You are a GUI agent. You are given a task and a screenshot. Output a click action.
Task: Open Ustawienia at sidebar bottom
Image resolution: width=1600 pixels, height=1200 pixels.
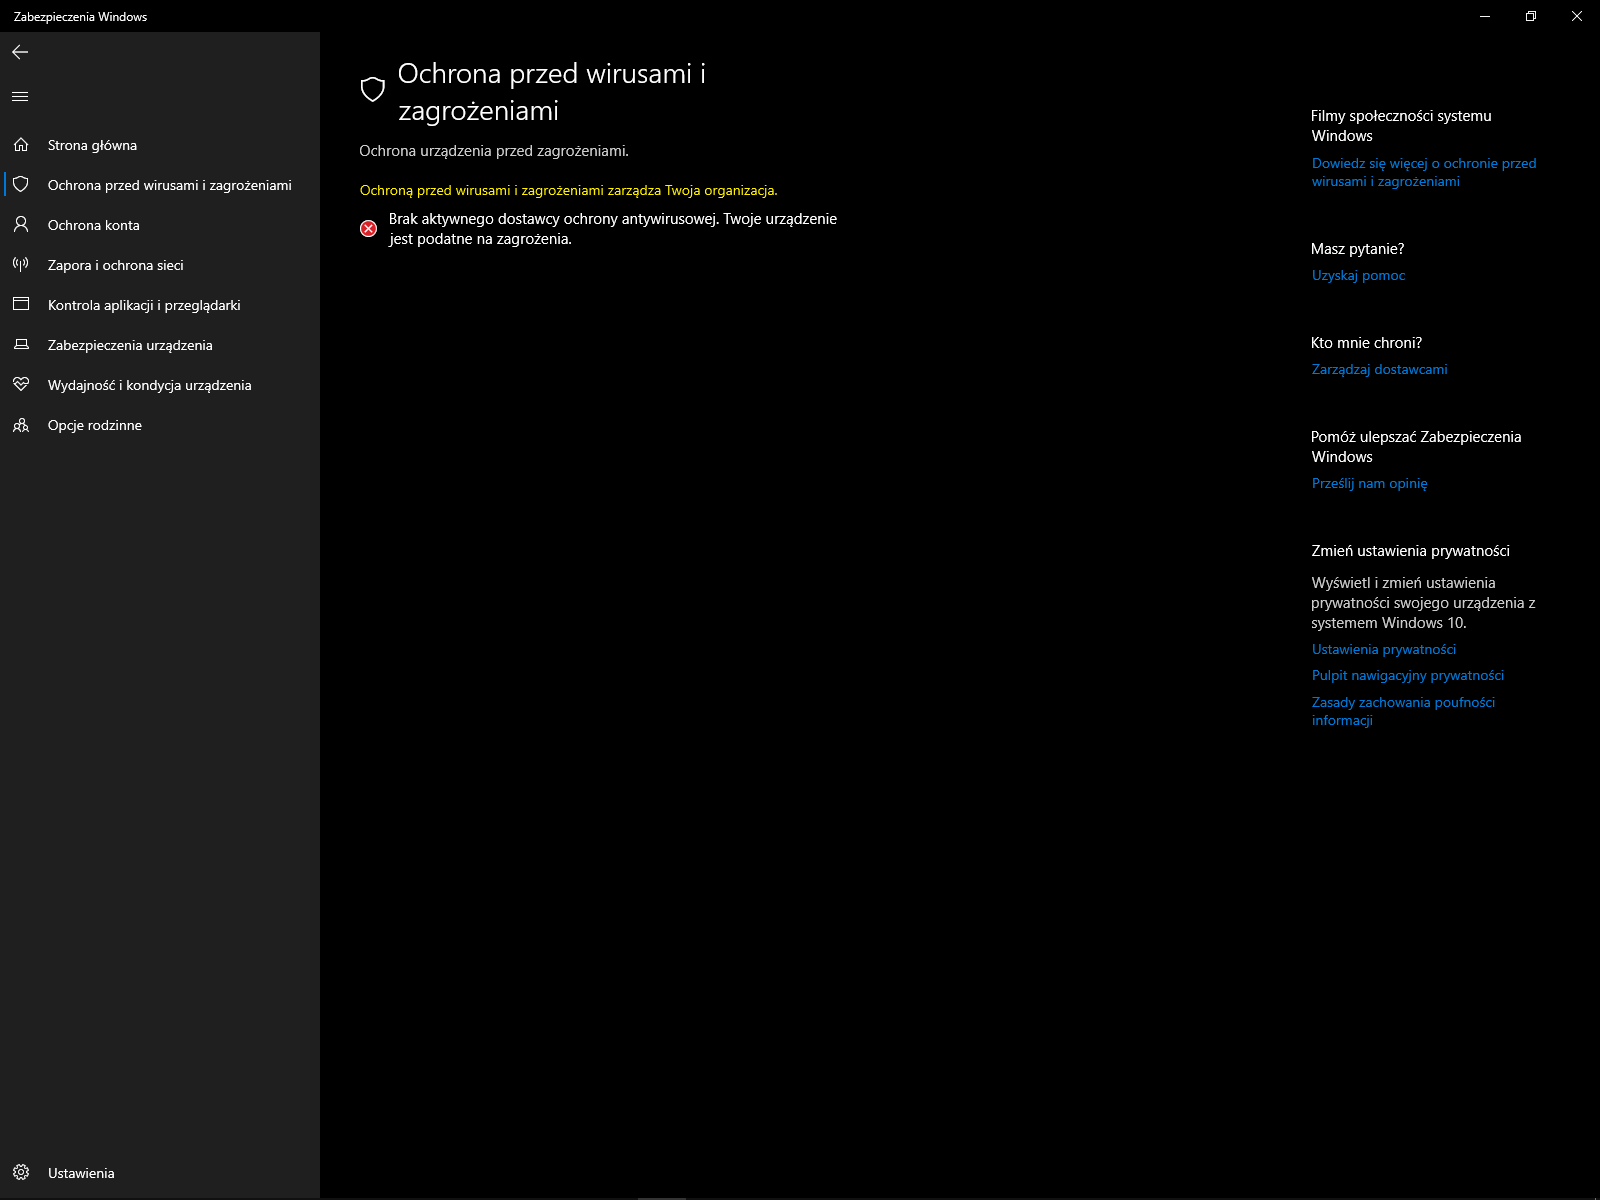160,1173
